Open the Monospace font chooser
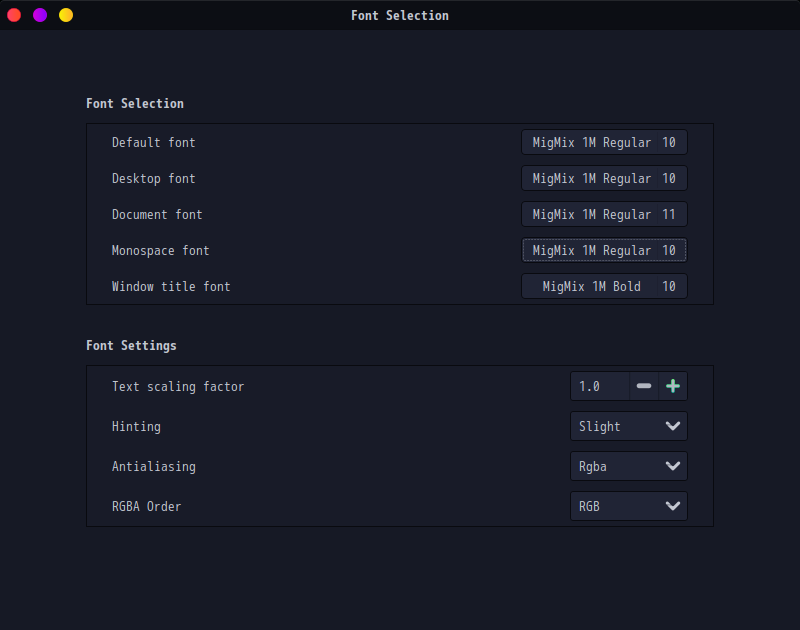The height and width of the screenshot is (630, 800). point(604,250)
